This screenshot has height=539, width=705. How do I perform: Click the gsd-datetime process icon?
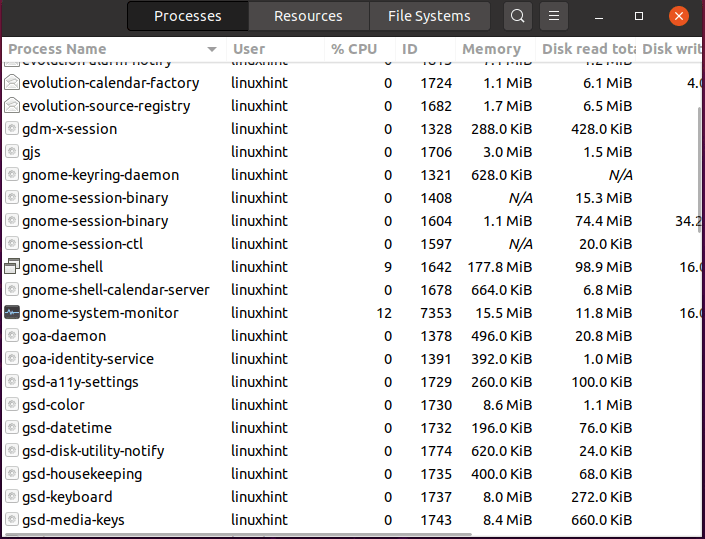pos(12,428)
